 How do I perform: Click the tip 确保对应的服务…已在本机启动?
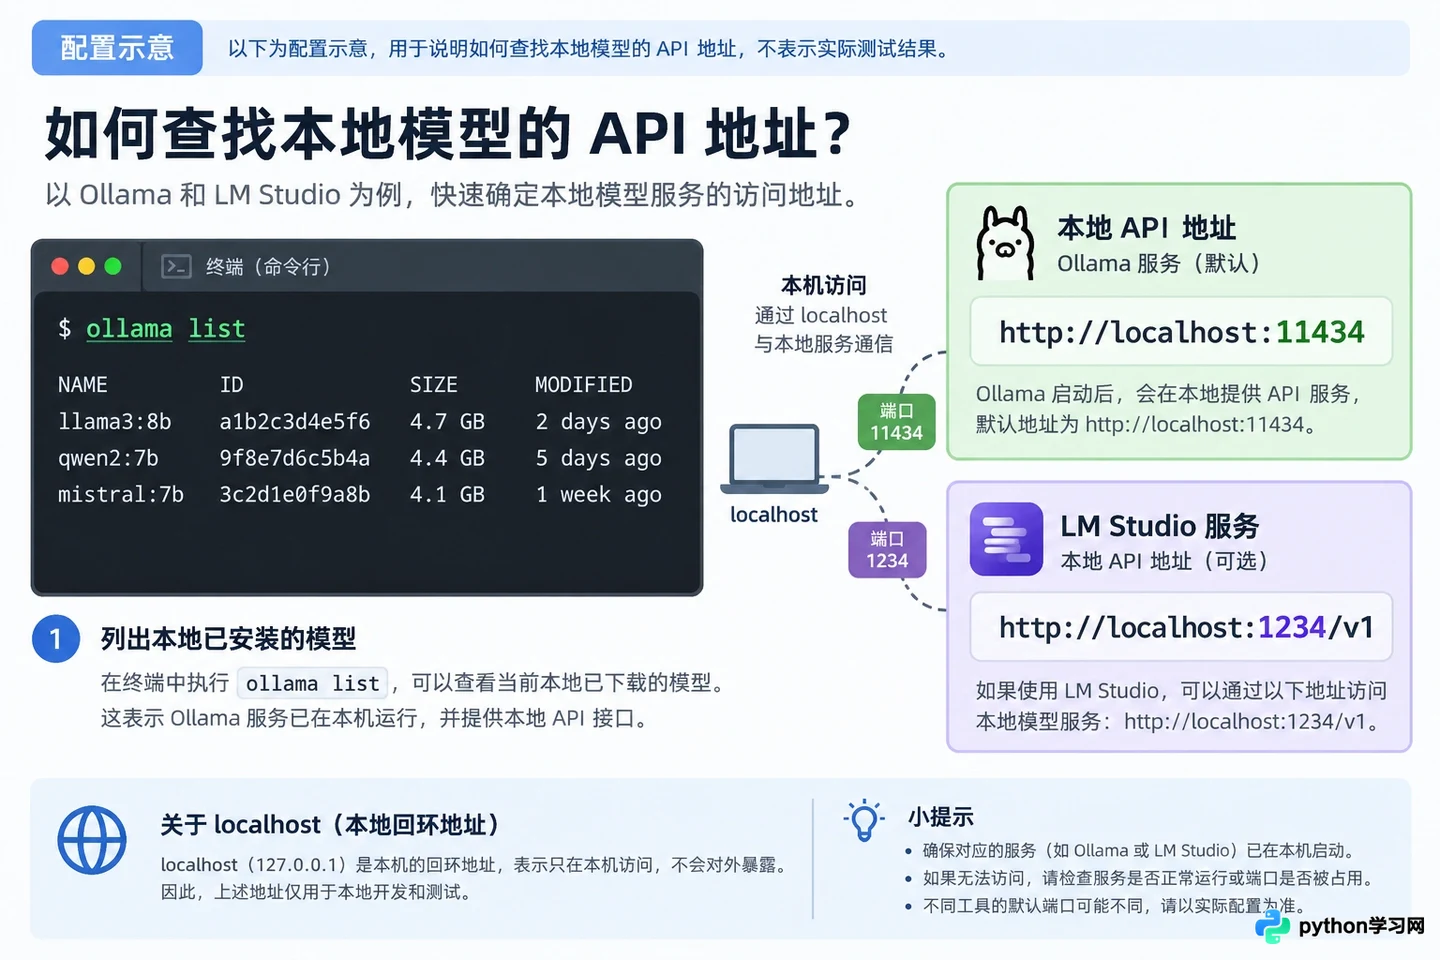[x=1140, y=851]
